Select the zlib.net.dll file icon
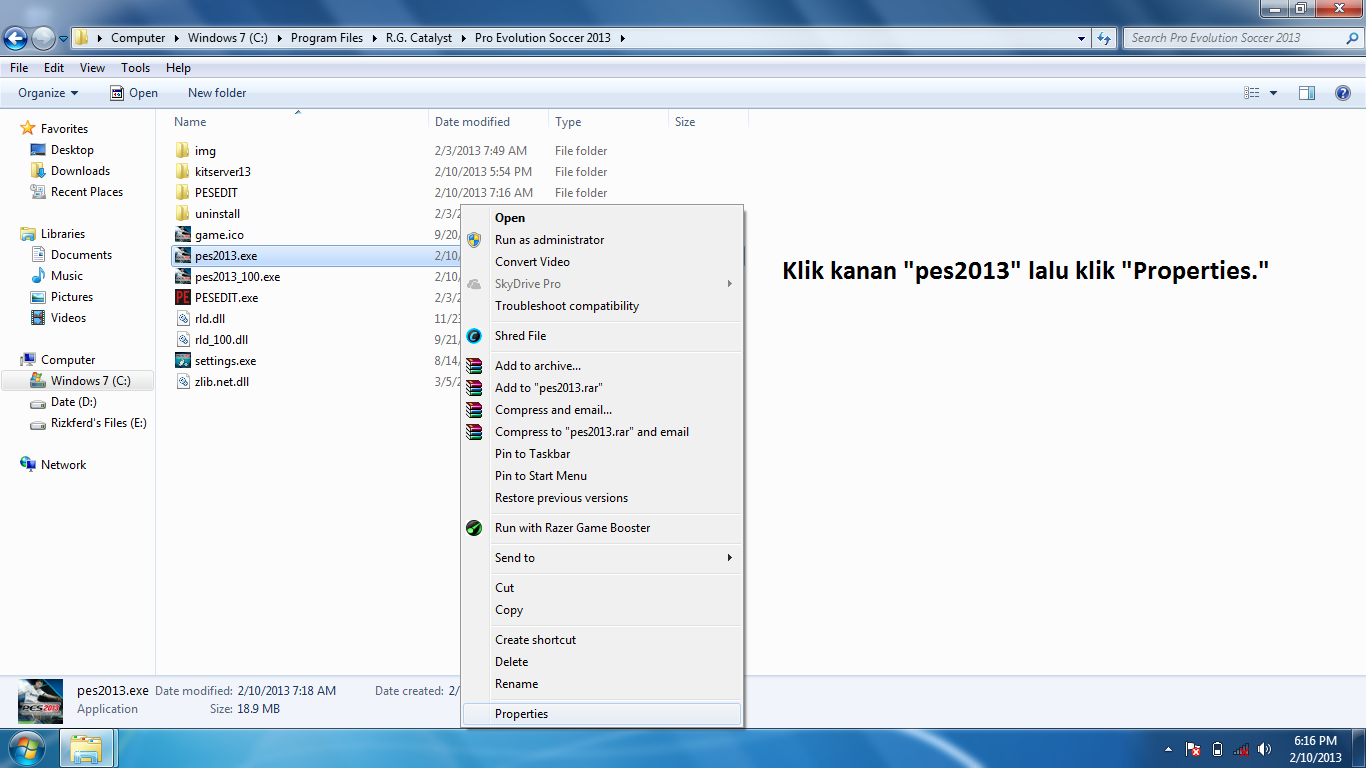 point(182,382)
